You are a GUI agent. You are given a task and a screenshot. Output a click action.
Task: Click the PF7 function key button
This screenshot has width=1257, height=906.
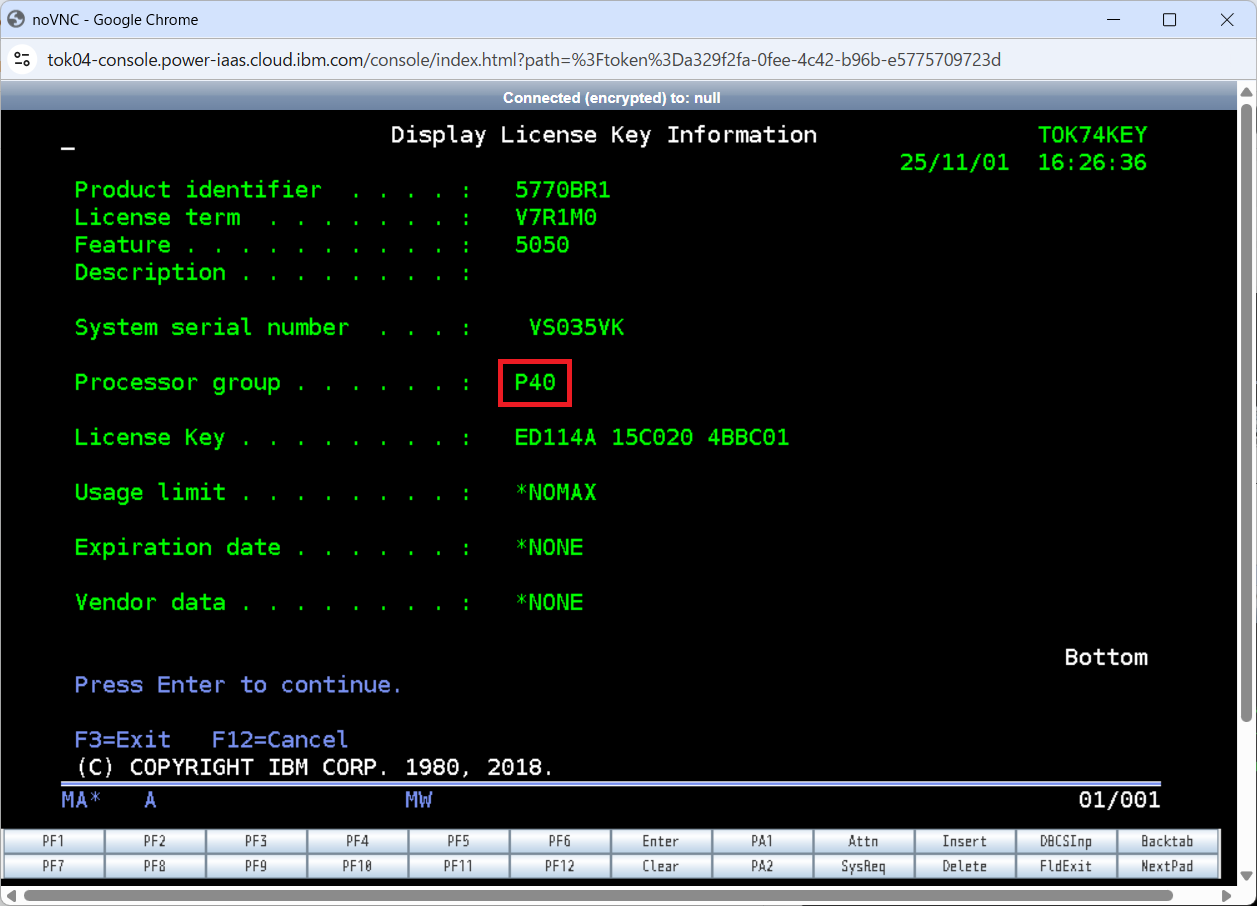(x=54, y=866)
